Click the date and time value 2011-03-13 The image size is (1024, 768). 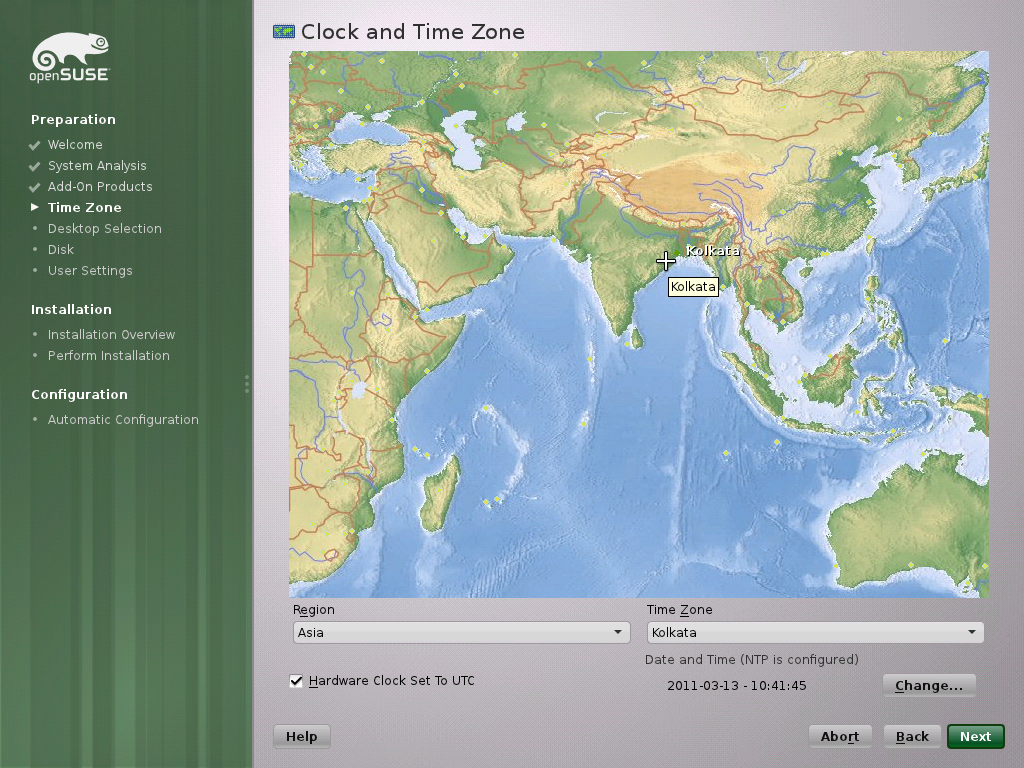(737, 686)
